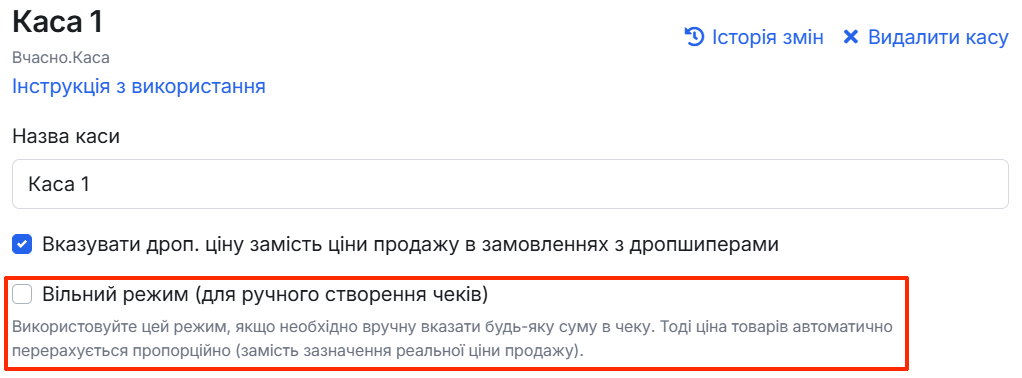Uncheck the dropshipper price checkbox
Screen dimensions: 1022x378
click(x=22, y=245)
